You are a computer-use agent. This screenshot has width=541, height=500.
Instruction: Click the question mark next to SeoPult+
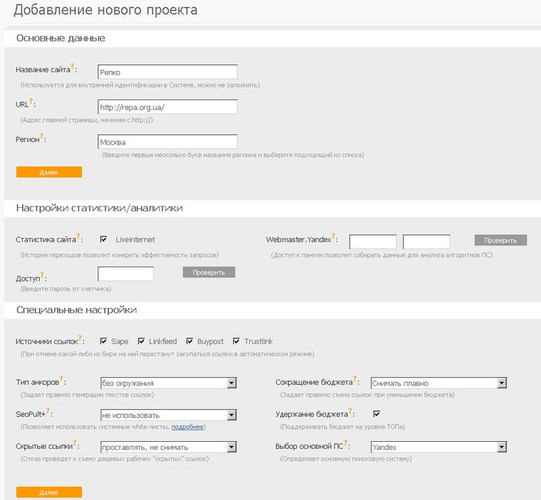point(48,411)
